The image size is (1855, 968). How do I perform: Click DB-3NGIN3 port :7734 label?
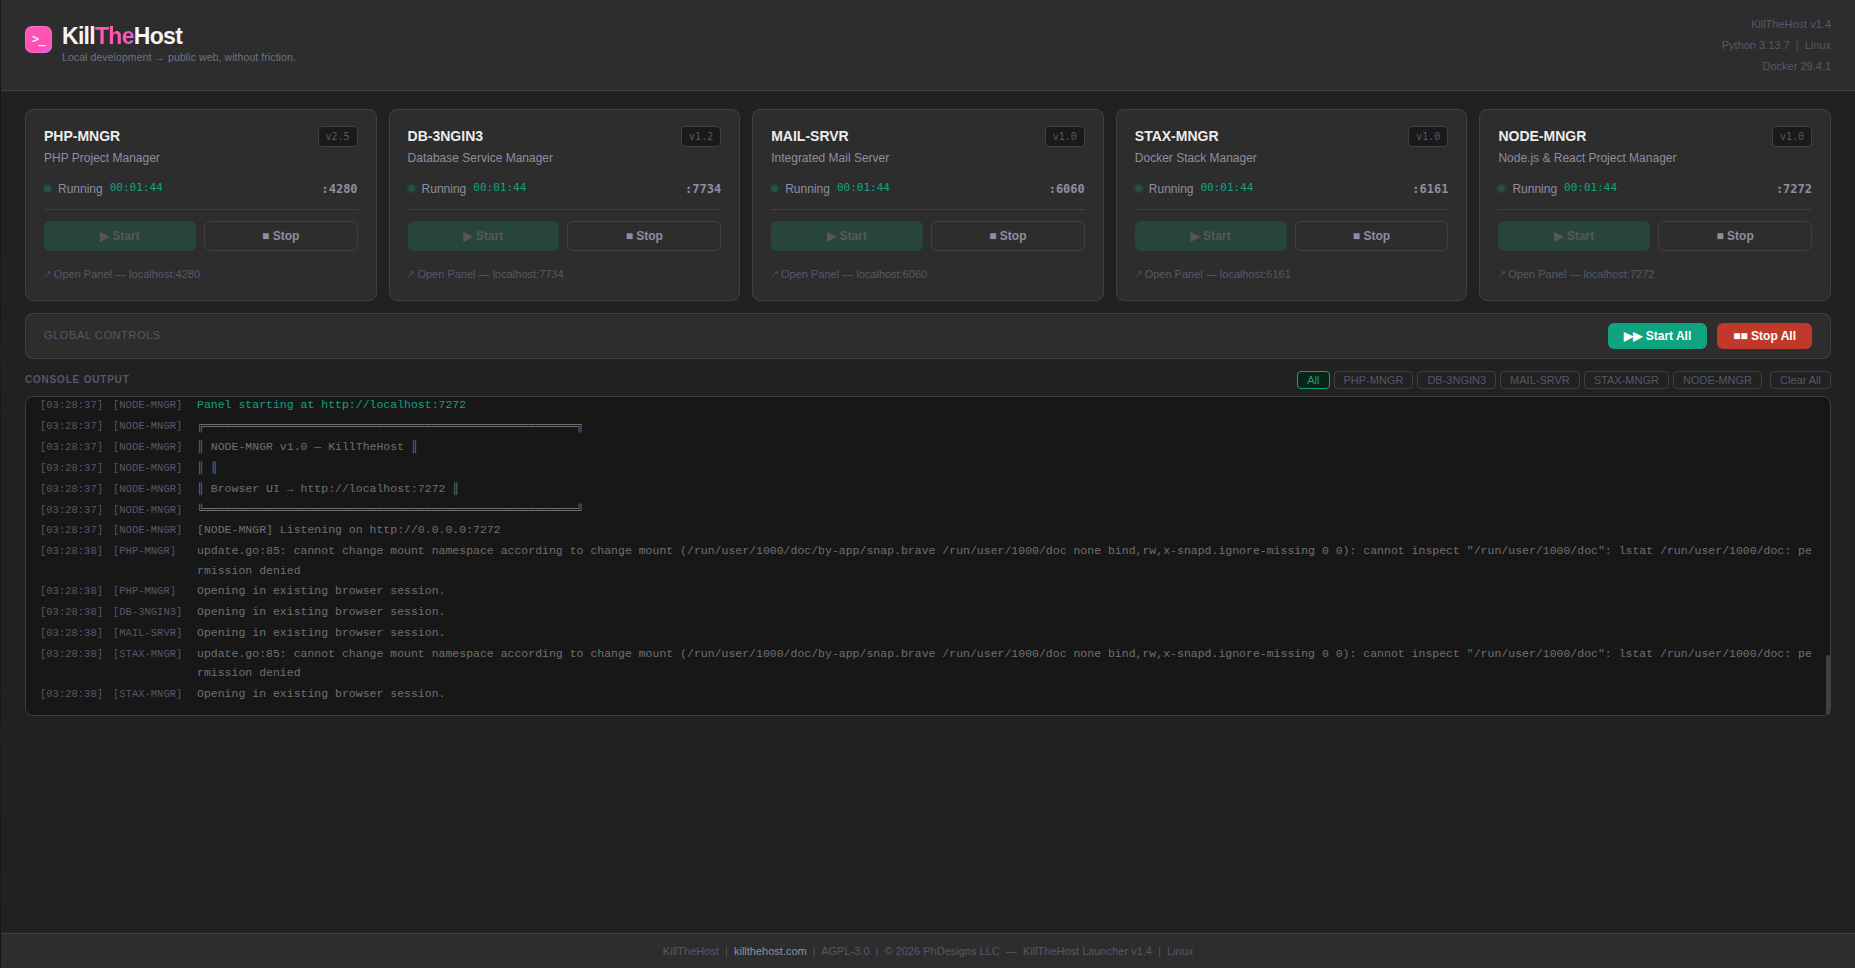click(703, 189)
